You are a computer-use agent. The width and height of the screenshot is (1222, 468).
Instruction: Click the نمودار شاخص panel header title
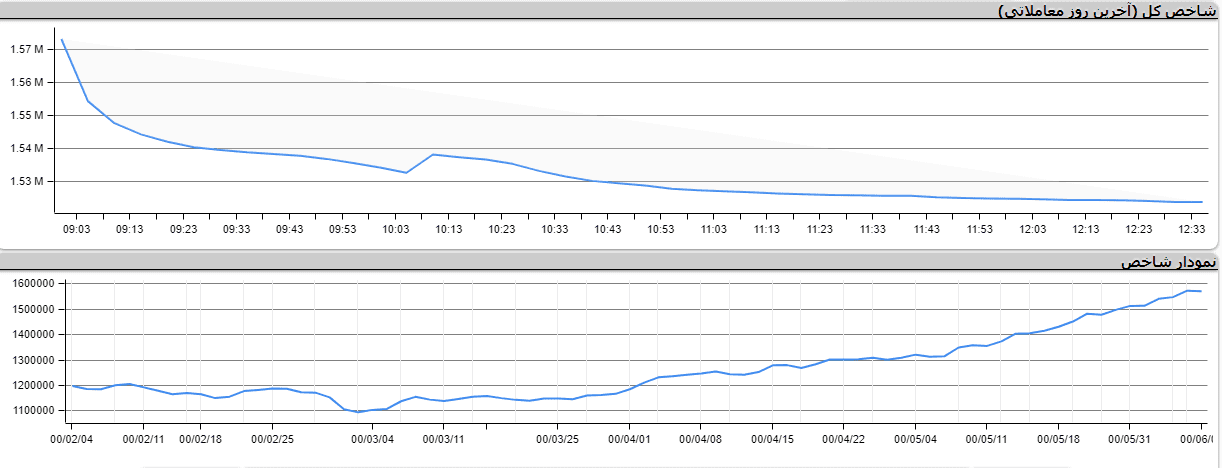pyautogui.click(x=1169, y=262)
